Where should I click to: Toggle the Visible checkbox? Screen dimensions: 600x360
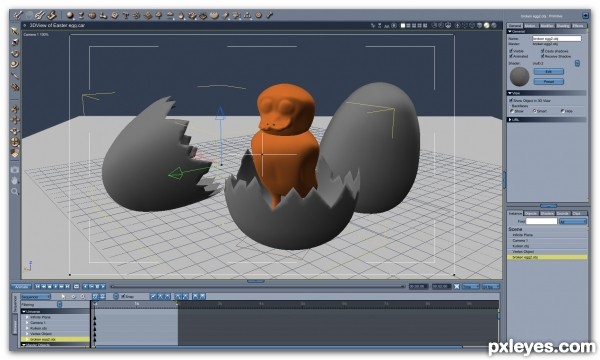pos(511,51)
